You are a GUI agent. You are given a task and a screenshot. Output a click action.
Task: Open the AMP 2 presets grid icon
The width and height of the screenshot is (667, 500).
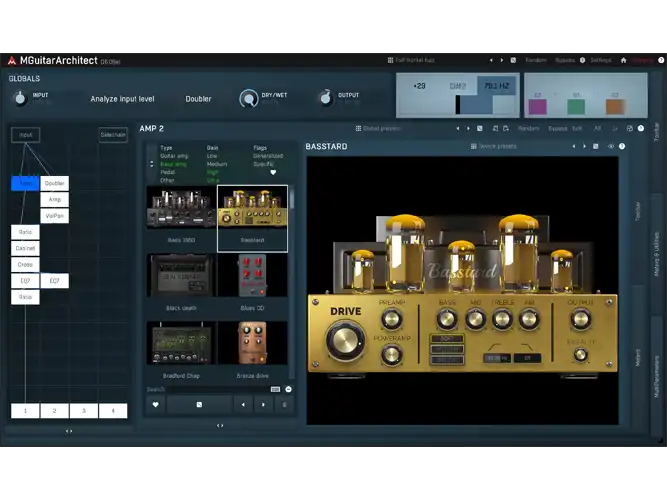(358, 128)
